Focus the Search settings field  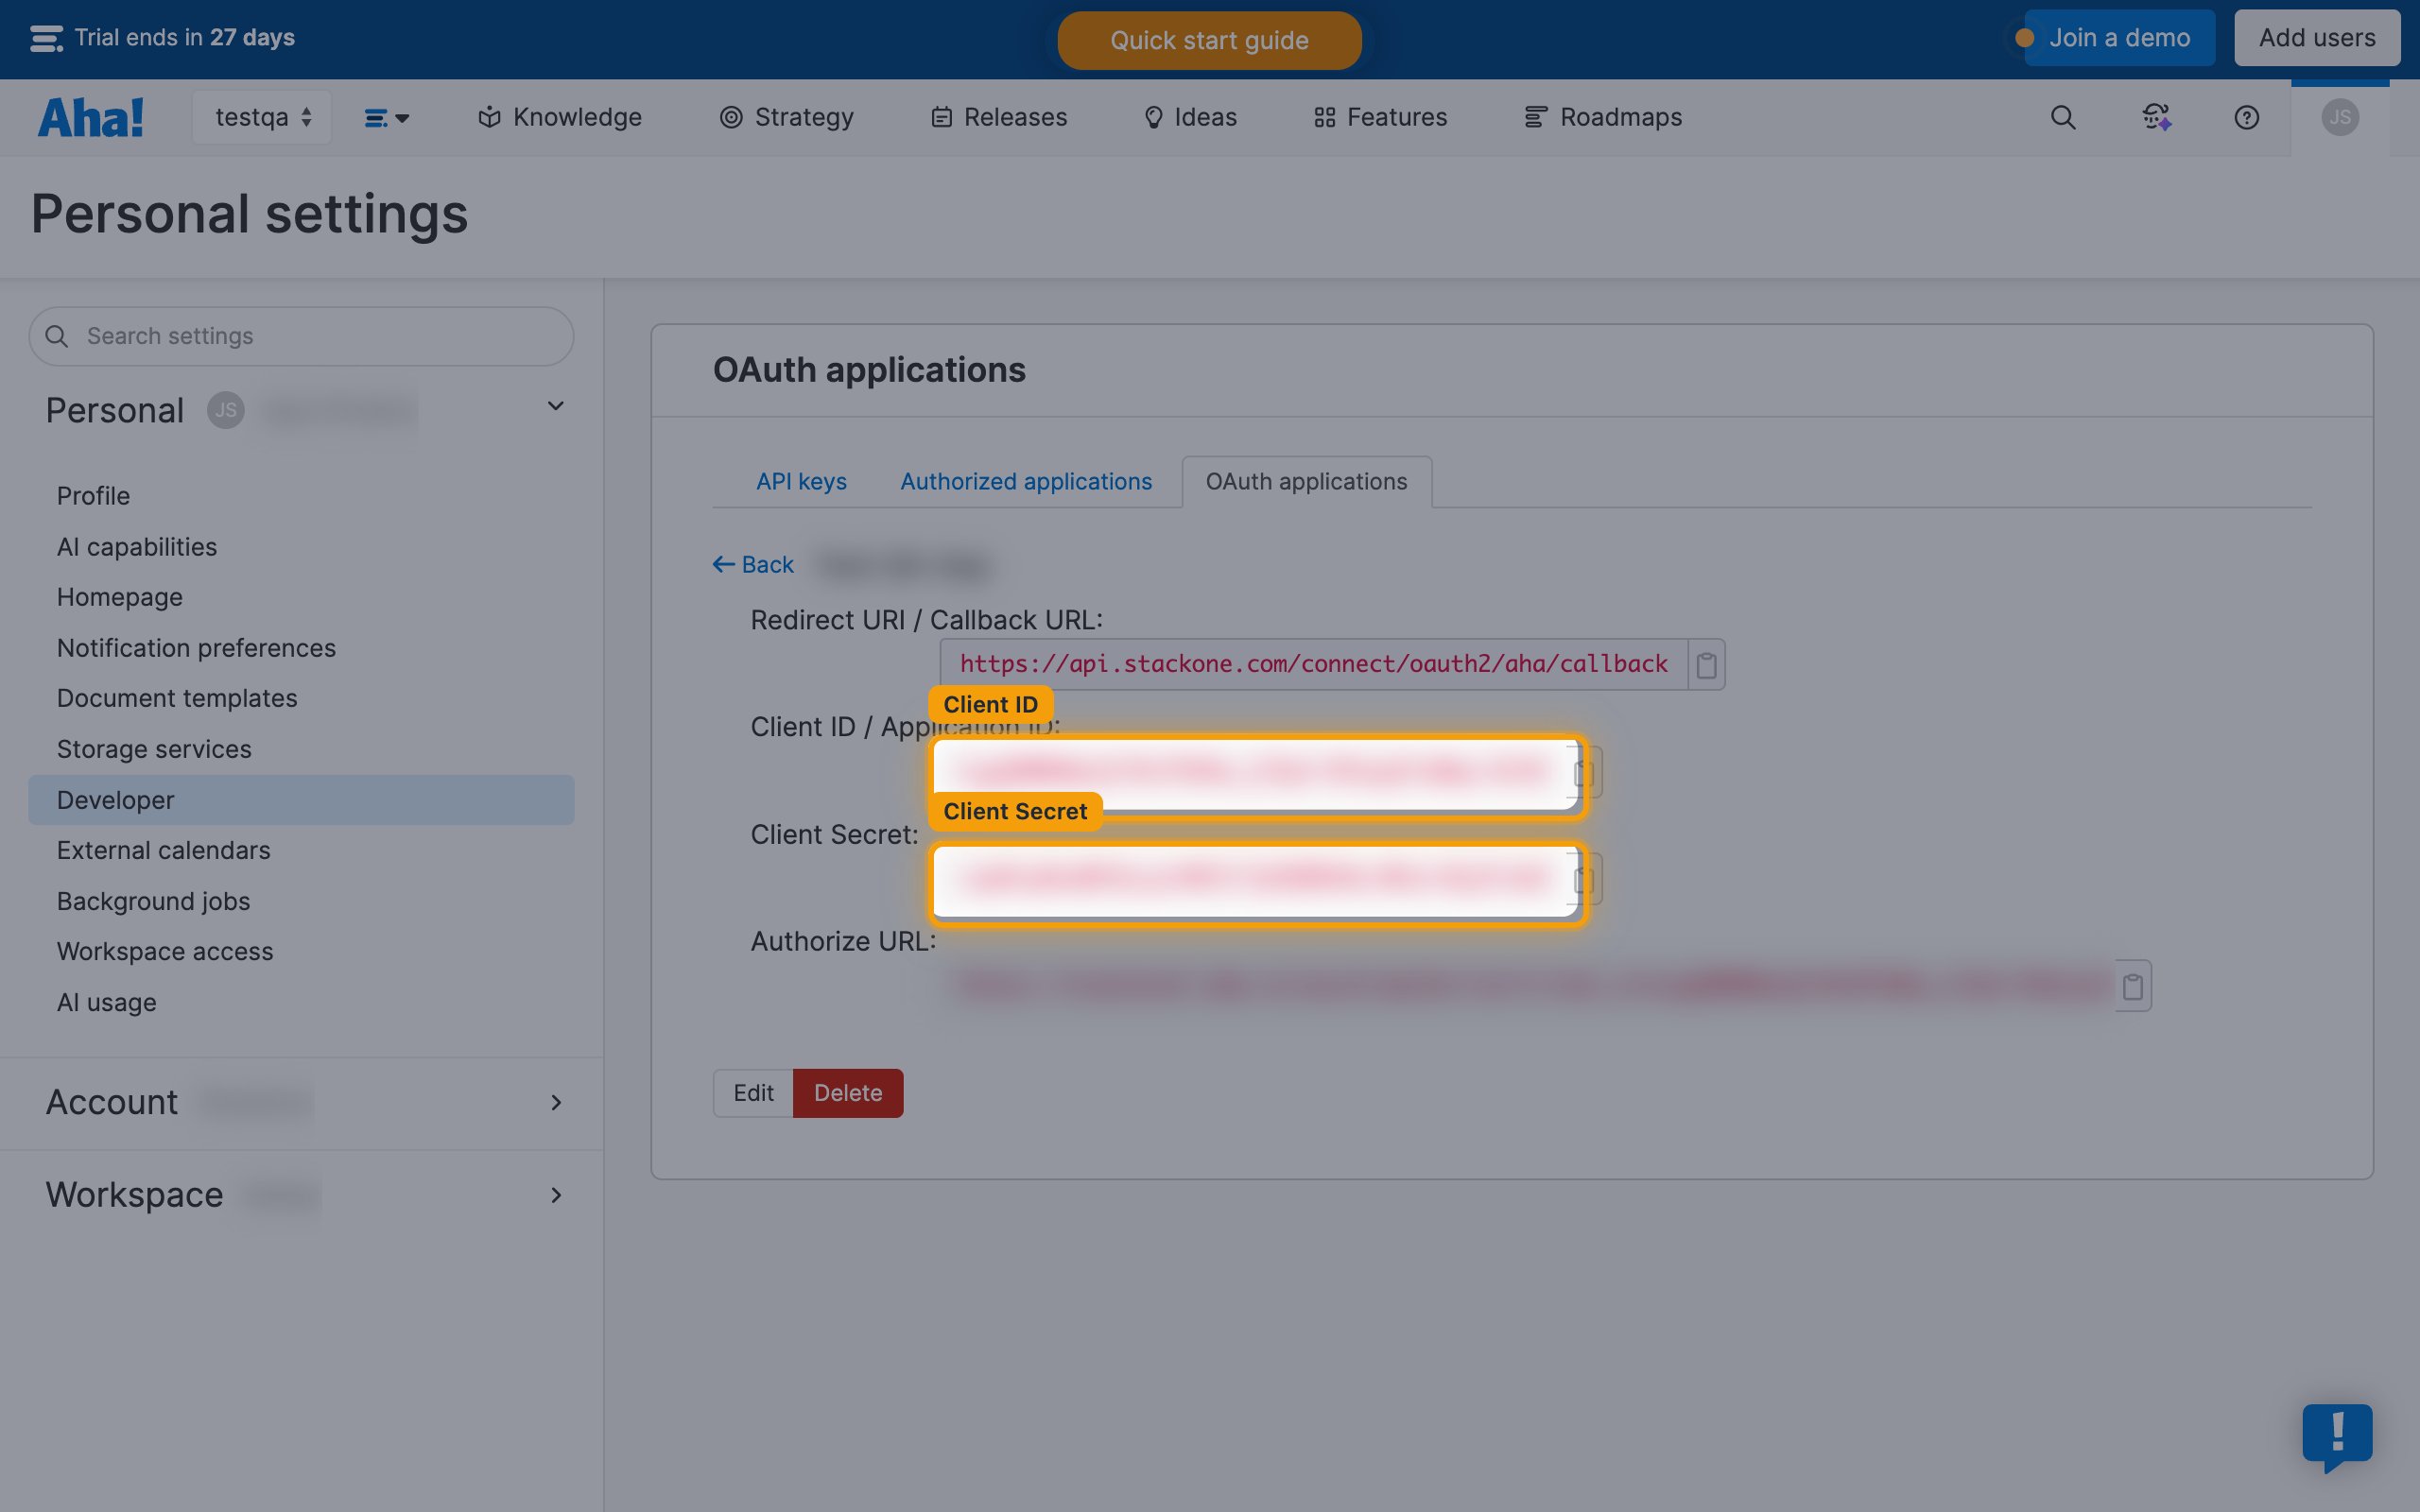click(301, 336)
